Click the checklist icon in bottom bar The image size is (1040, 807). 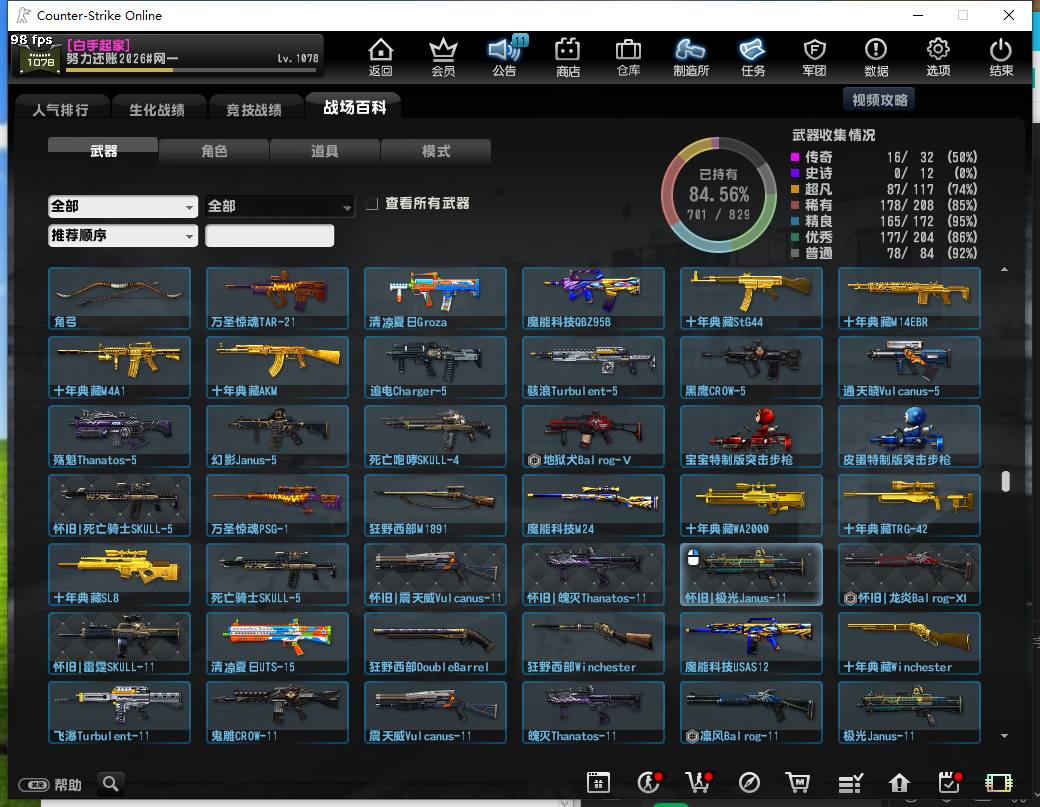click(850, 783)
